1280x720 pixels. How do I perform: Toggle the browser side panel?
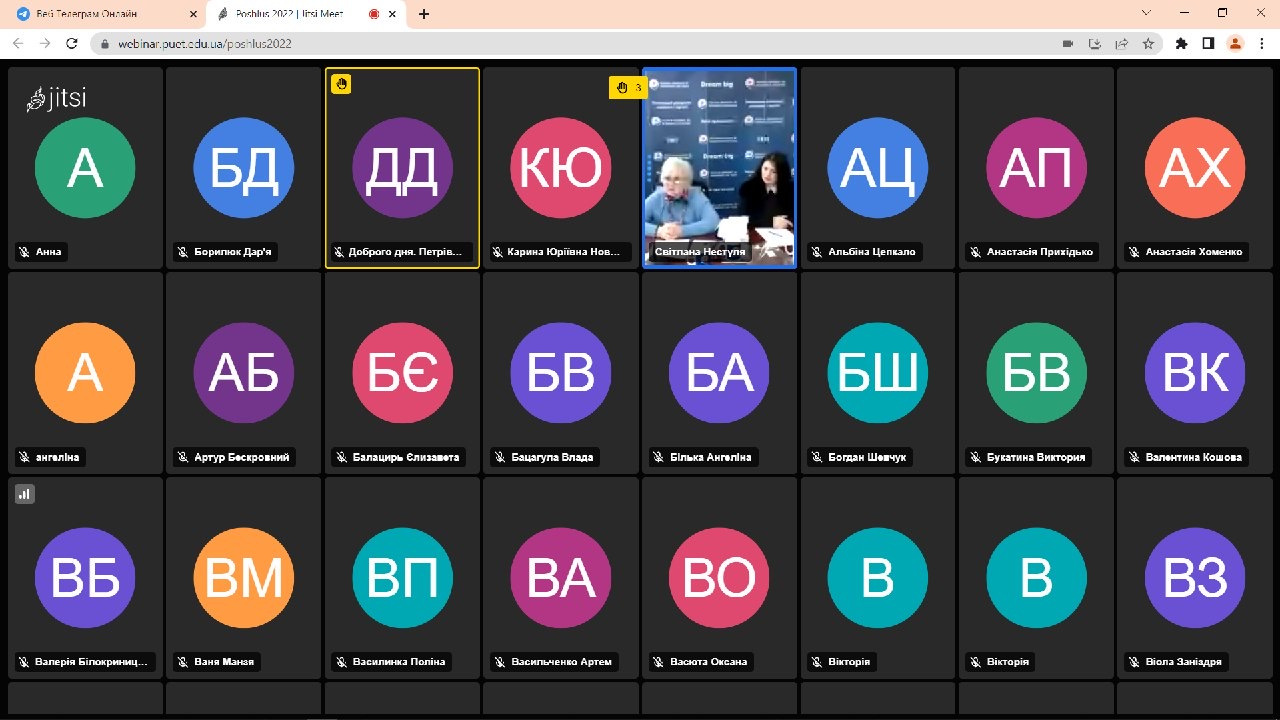click(x=1208, y=44)
